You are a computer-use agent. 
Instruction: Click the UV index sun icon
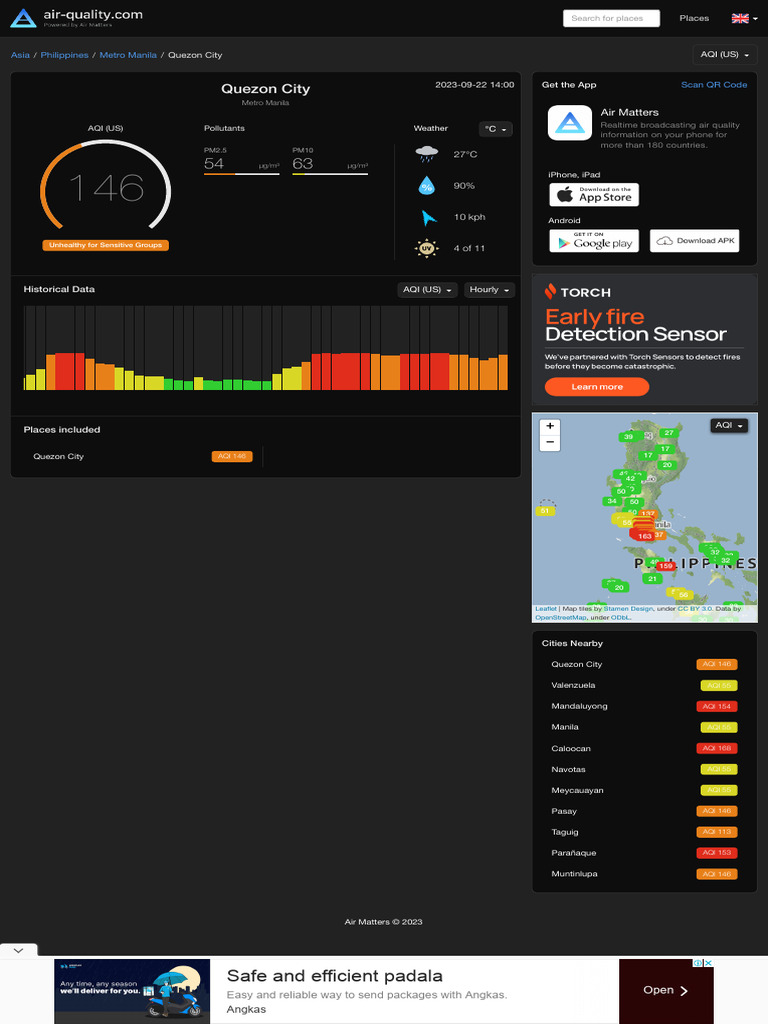pyautogui.click(x=427, y=248)
